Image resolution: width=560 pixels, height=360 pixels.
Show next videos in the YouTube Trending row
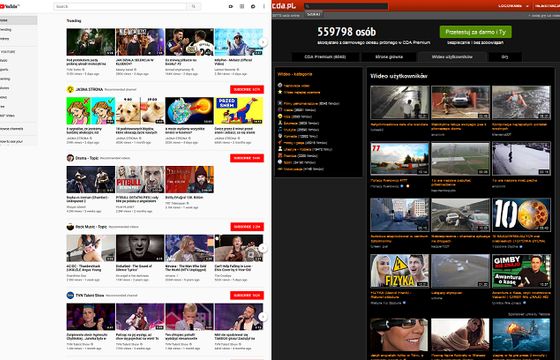pos(263,42)
